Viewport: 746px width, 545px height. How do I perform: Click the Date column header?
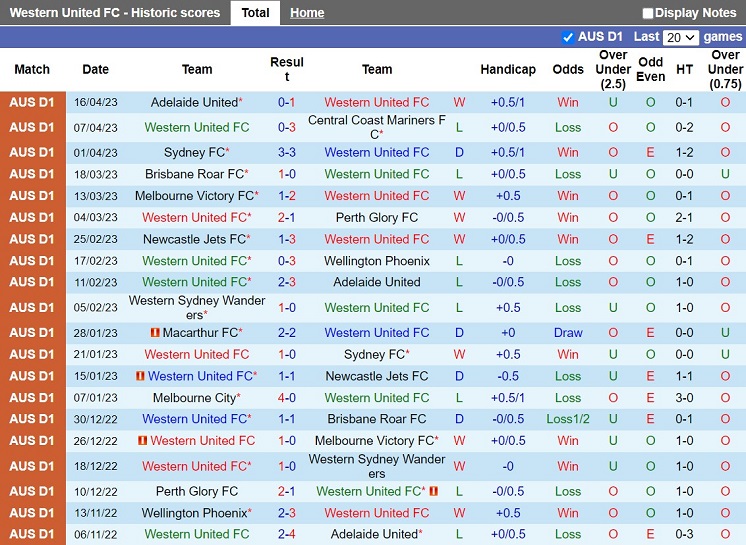click(x=95, y=69)
